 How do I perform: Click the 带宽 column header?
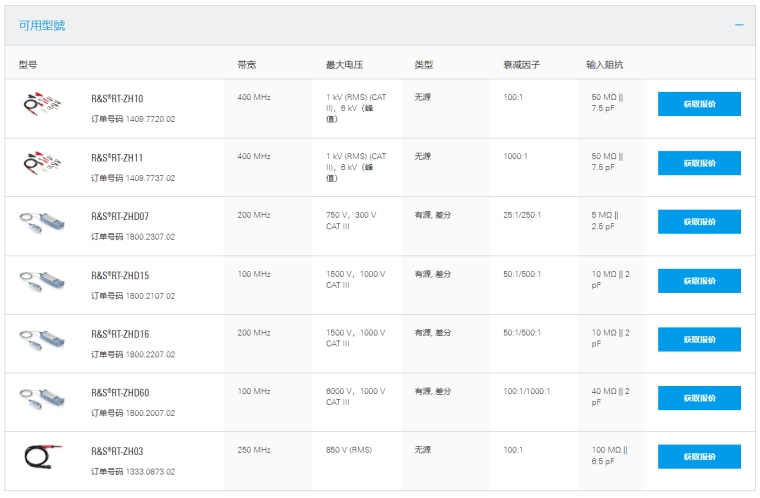coord(246,64)
